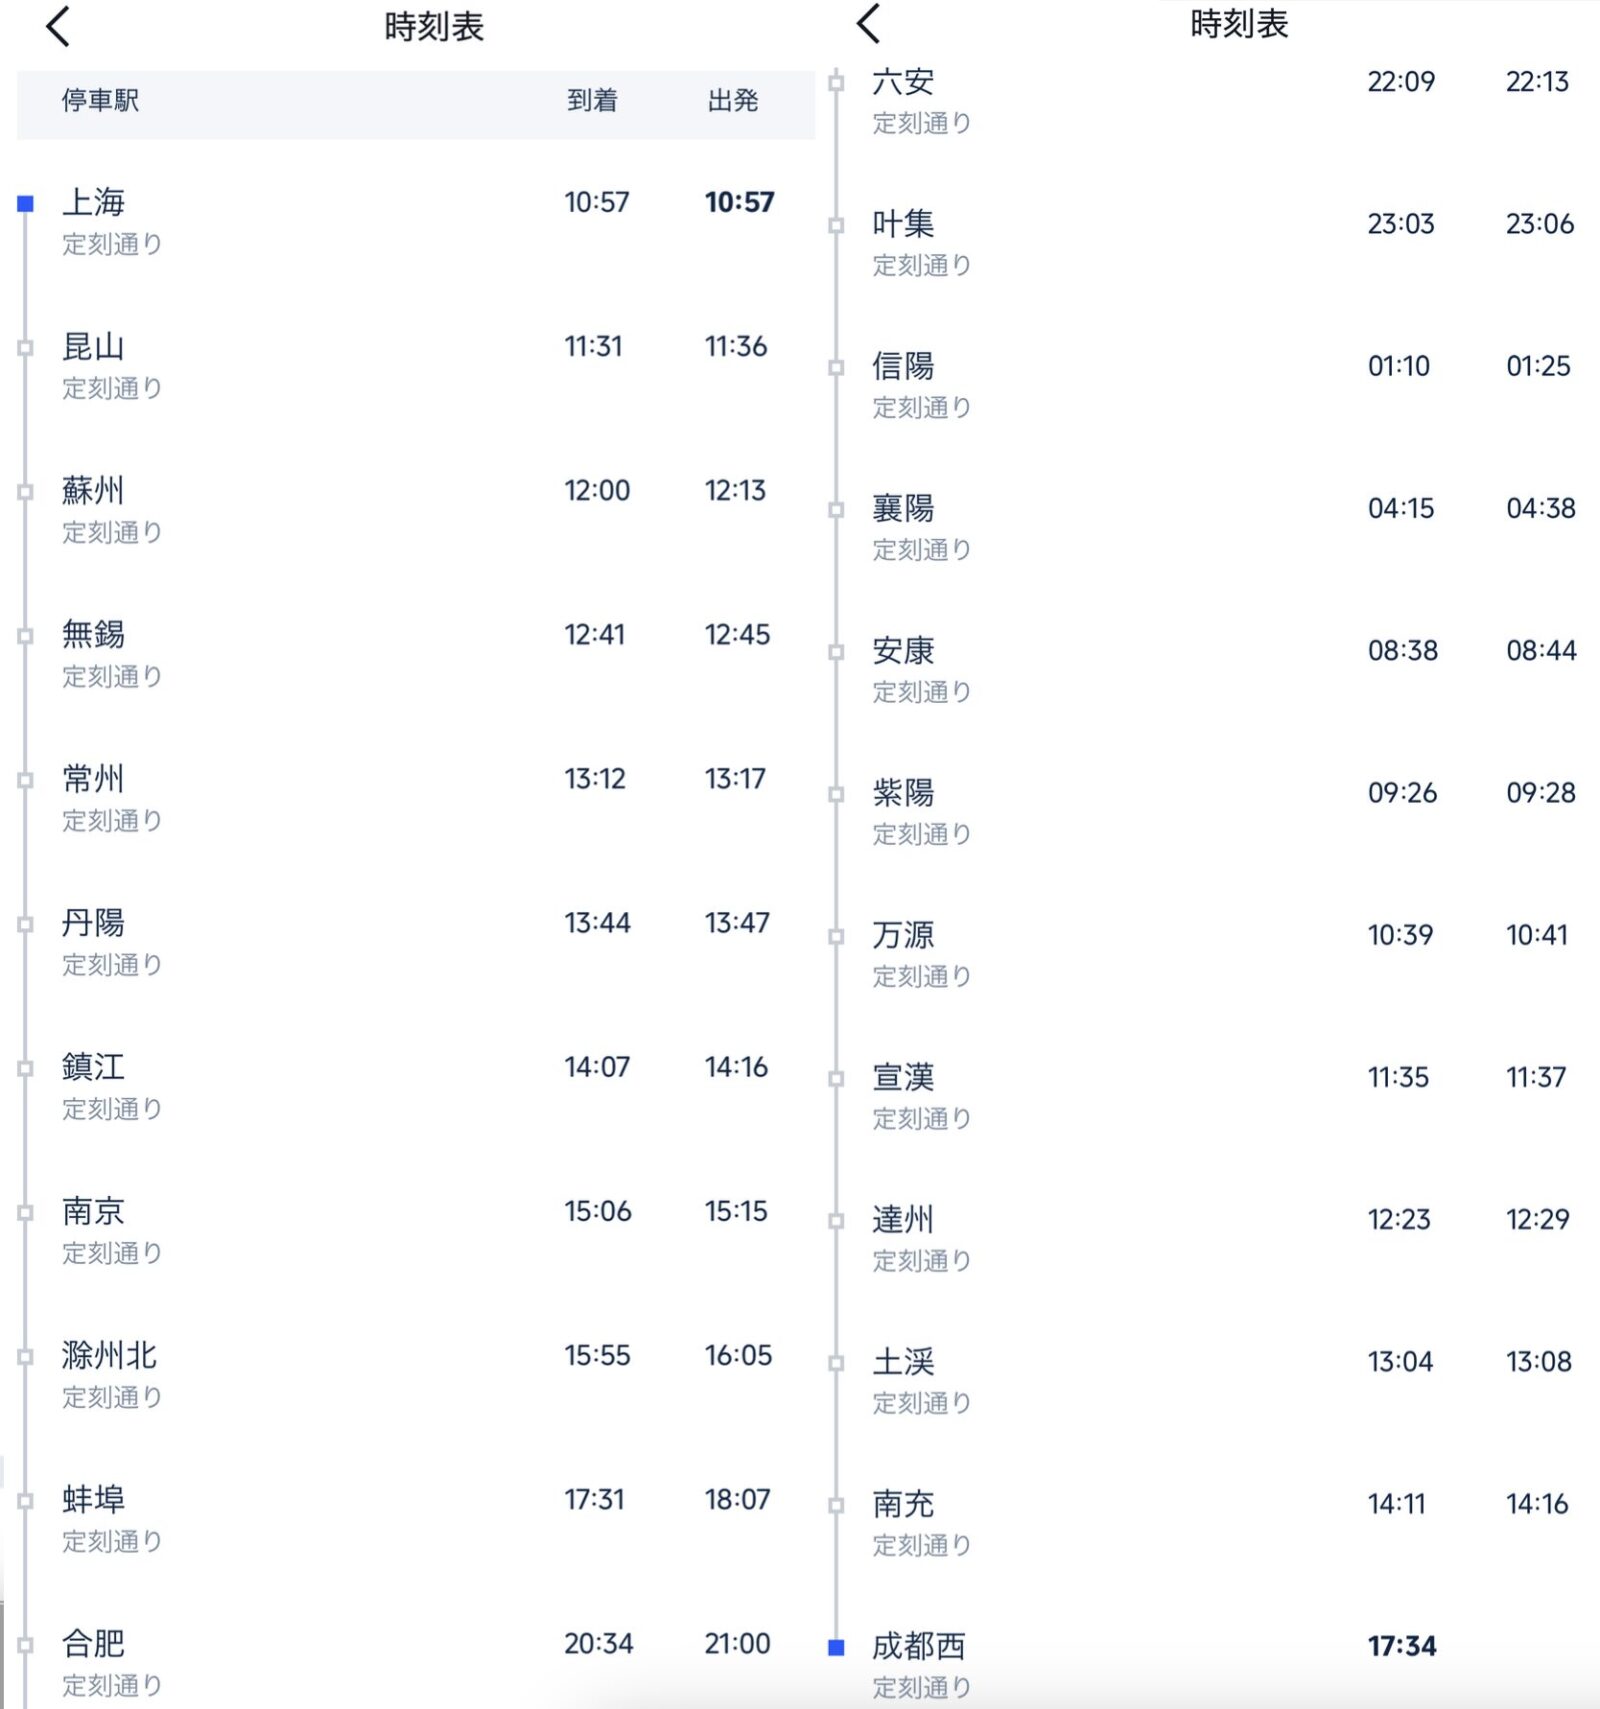Click the route stop marker beside 無錫
The height and width of the screenshot is (1709, 1600).
(x=26, y=636)
